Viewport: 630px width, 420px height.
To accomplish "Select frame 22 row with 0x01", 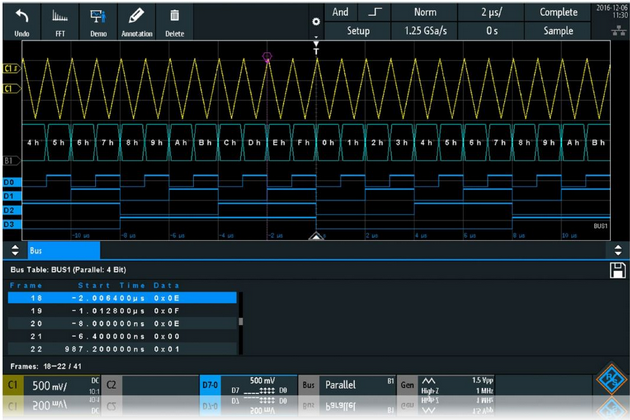I will (122, 349).
